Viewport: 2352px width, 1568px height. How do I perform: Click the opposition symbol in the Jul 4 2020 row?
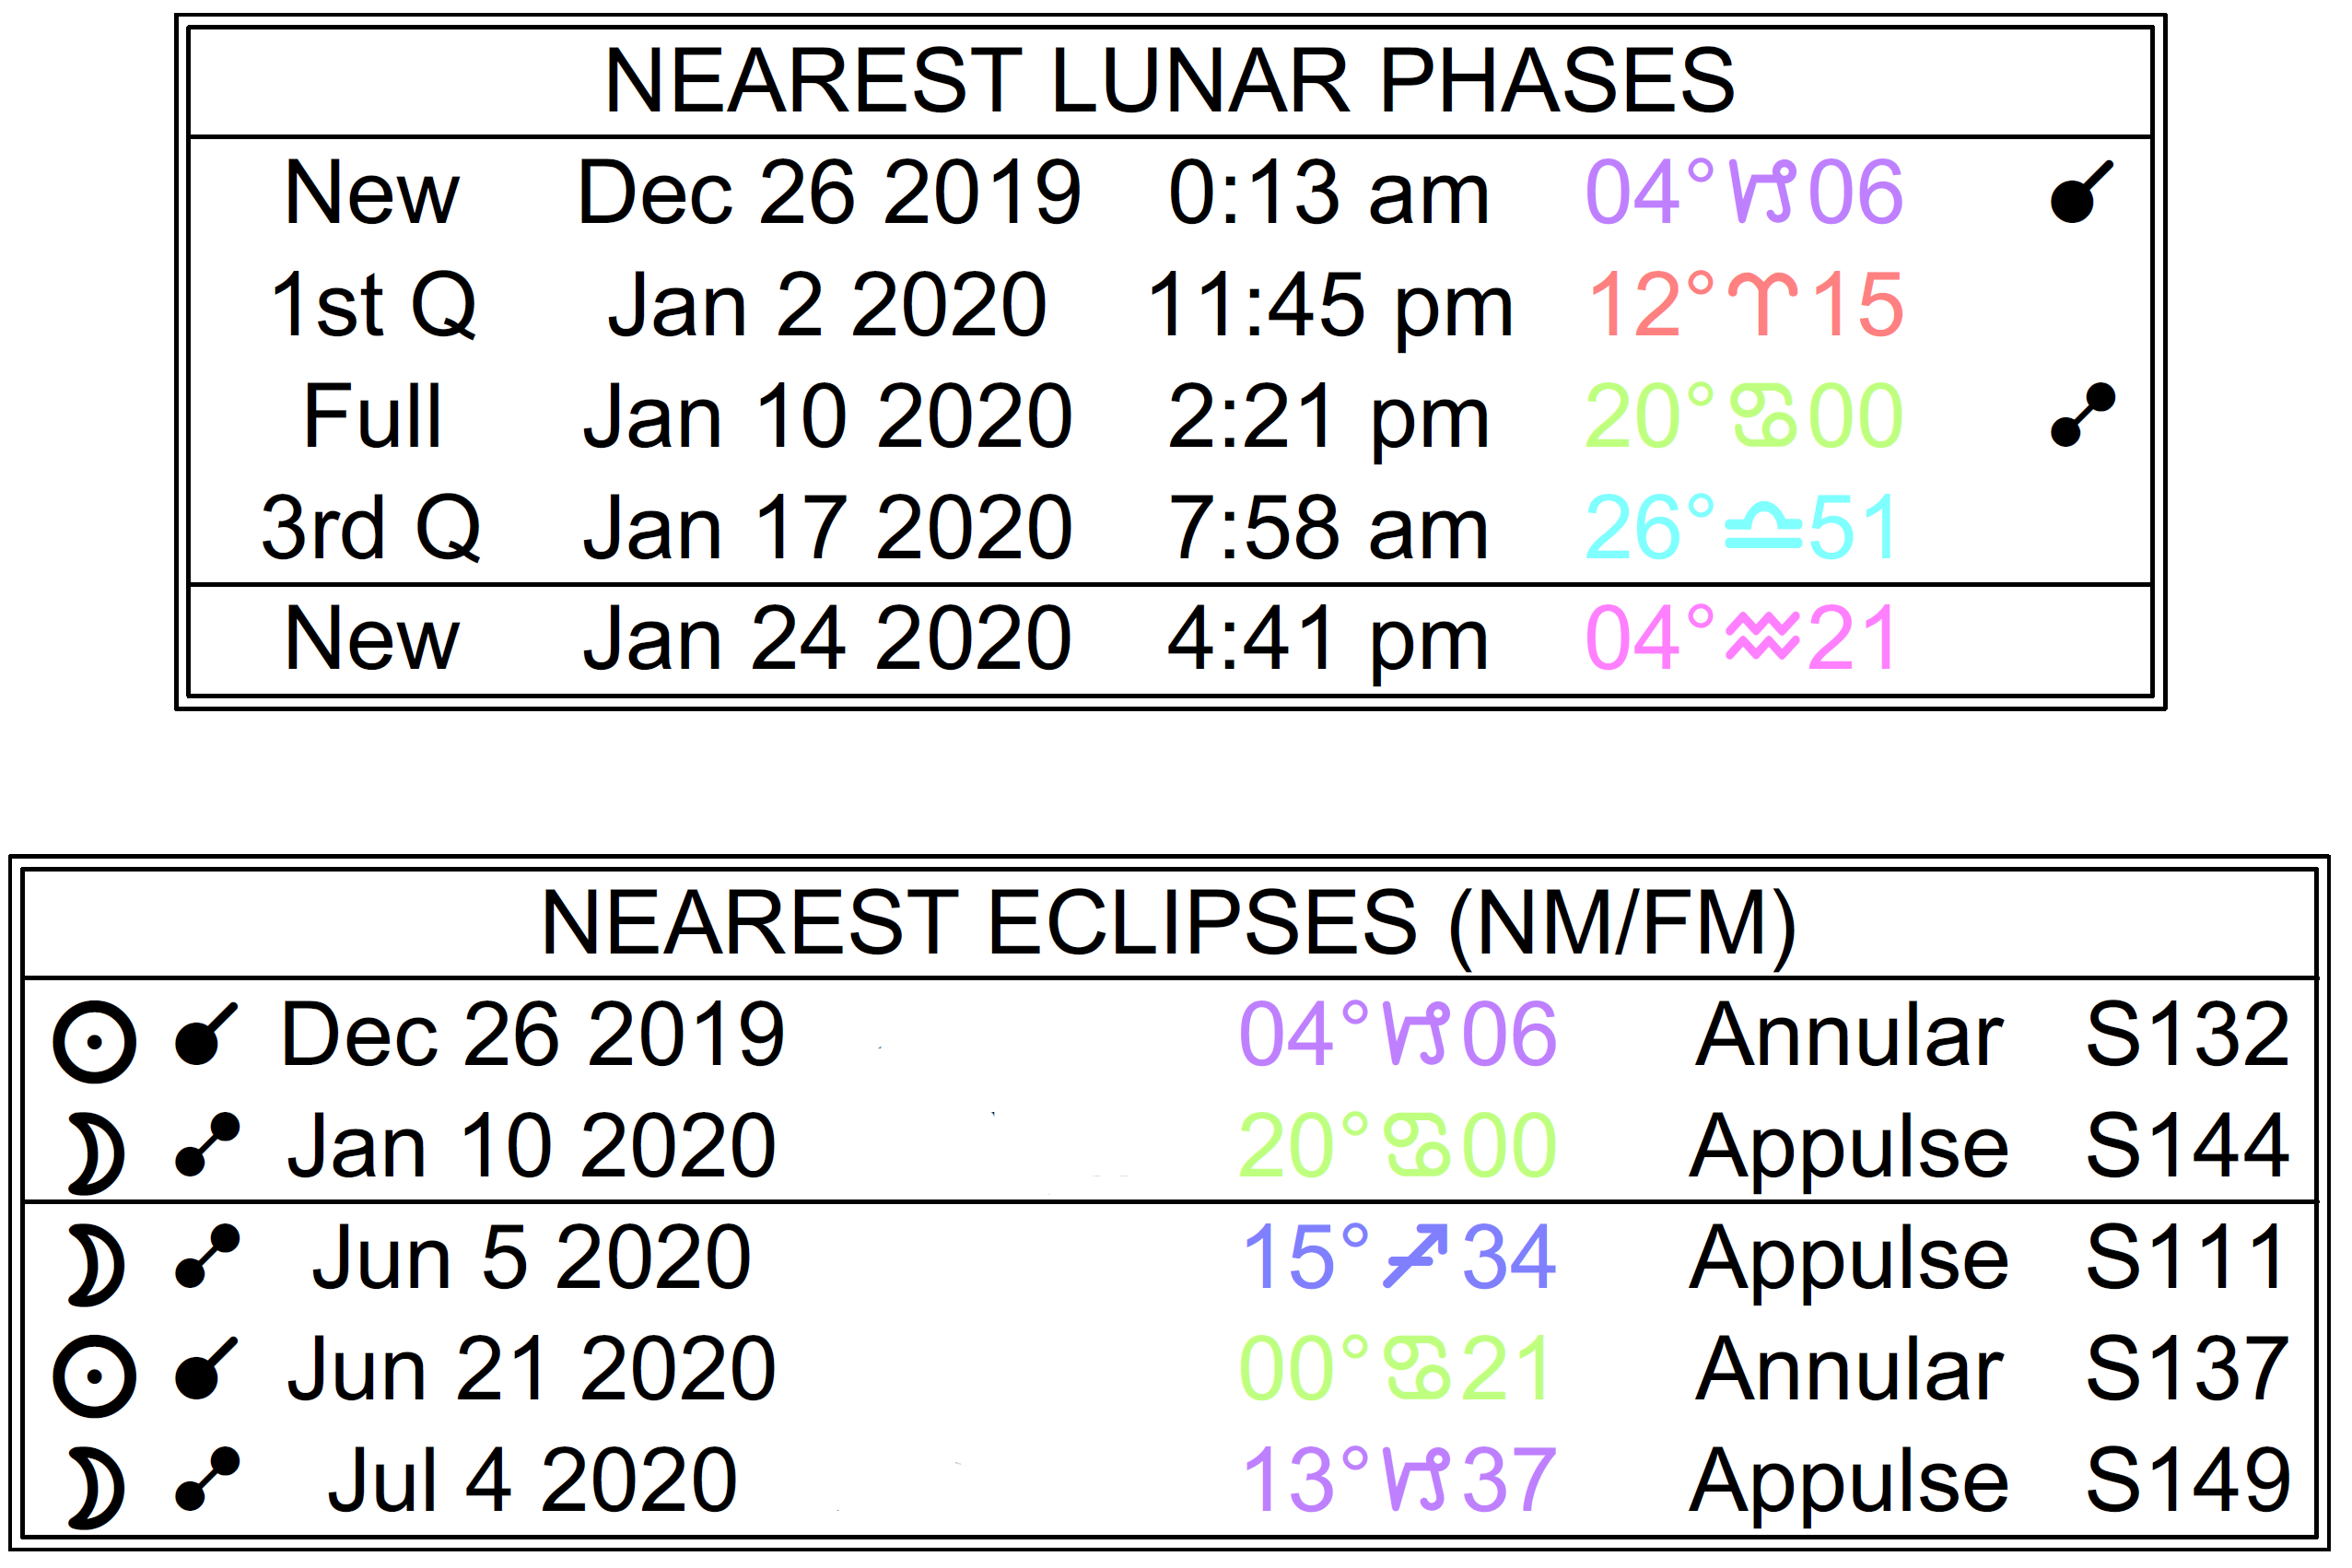pos(207,1478)
